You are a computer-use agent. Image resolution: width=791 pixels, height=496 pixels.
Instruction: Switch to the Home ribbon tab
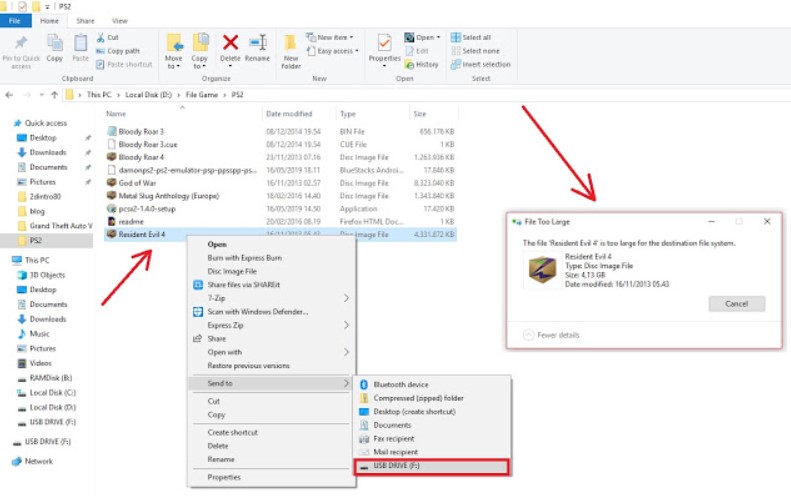point(49,21)
